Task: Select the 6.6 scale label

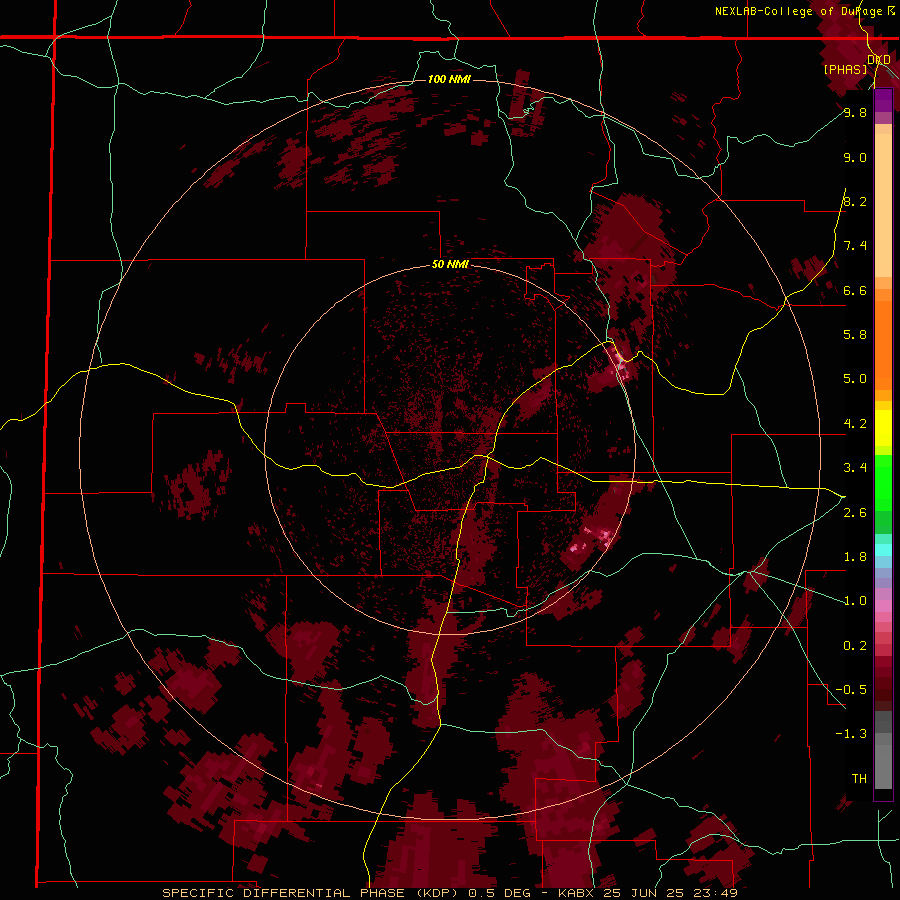Action: [x=855, y=290]
